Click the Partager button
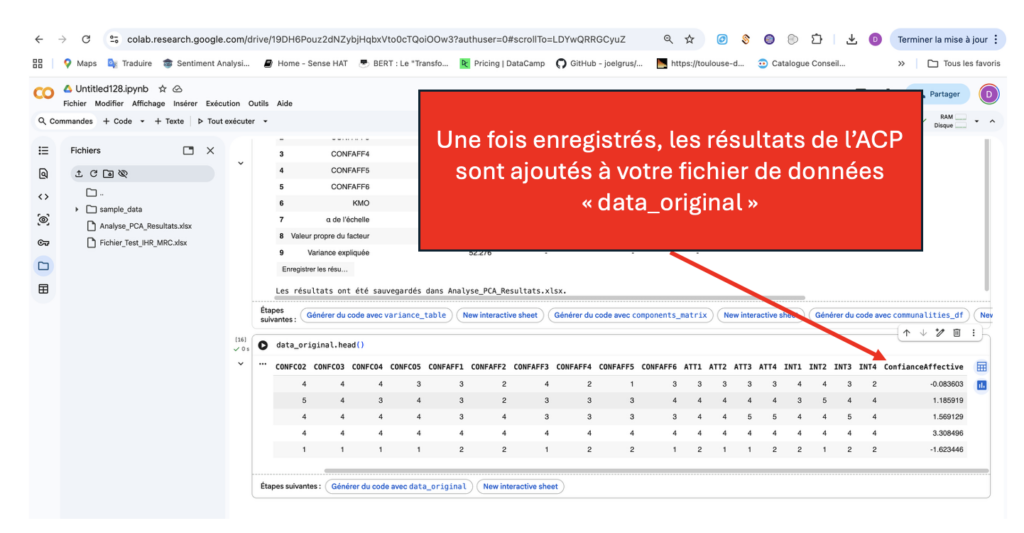This screenshot has height=533, width=1024. click(938, 94)
